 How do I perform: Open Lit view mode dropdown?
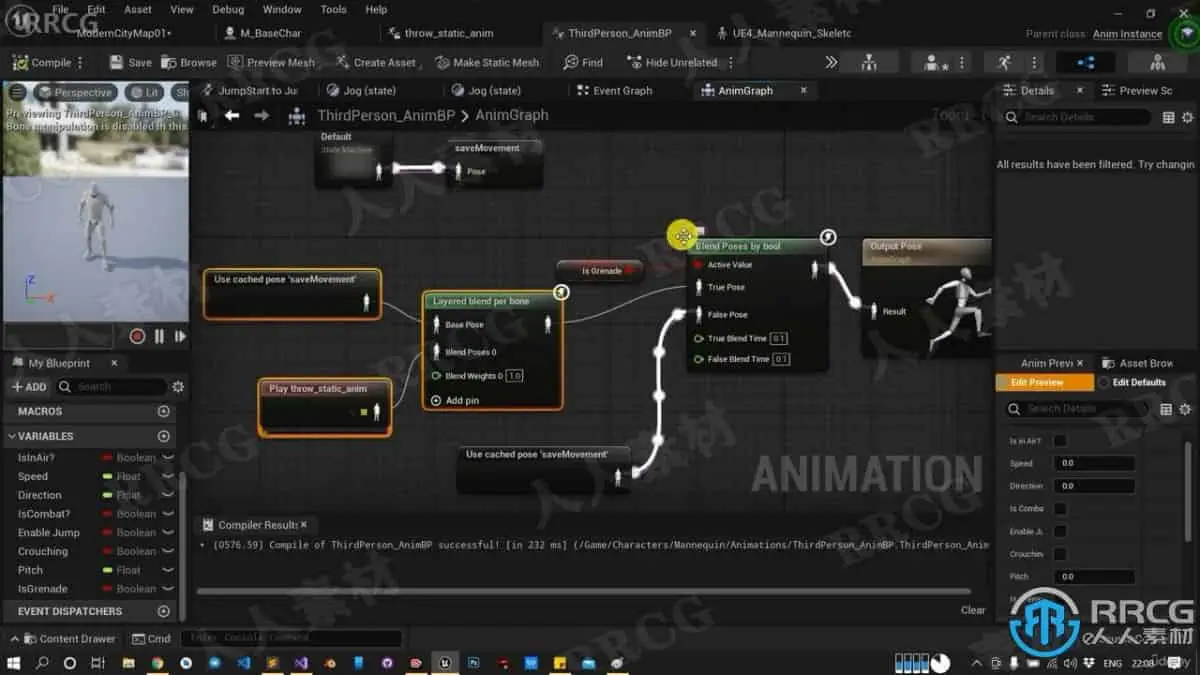point(146,92)
